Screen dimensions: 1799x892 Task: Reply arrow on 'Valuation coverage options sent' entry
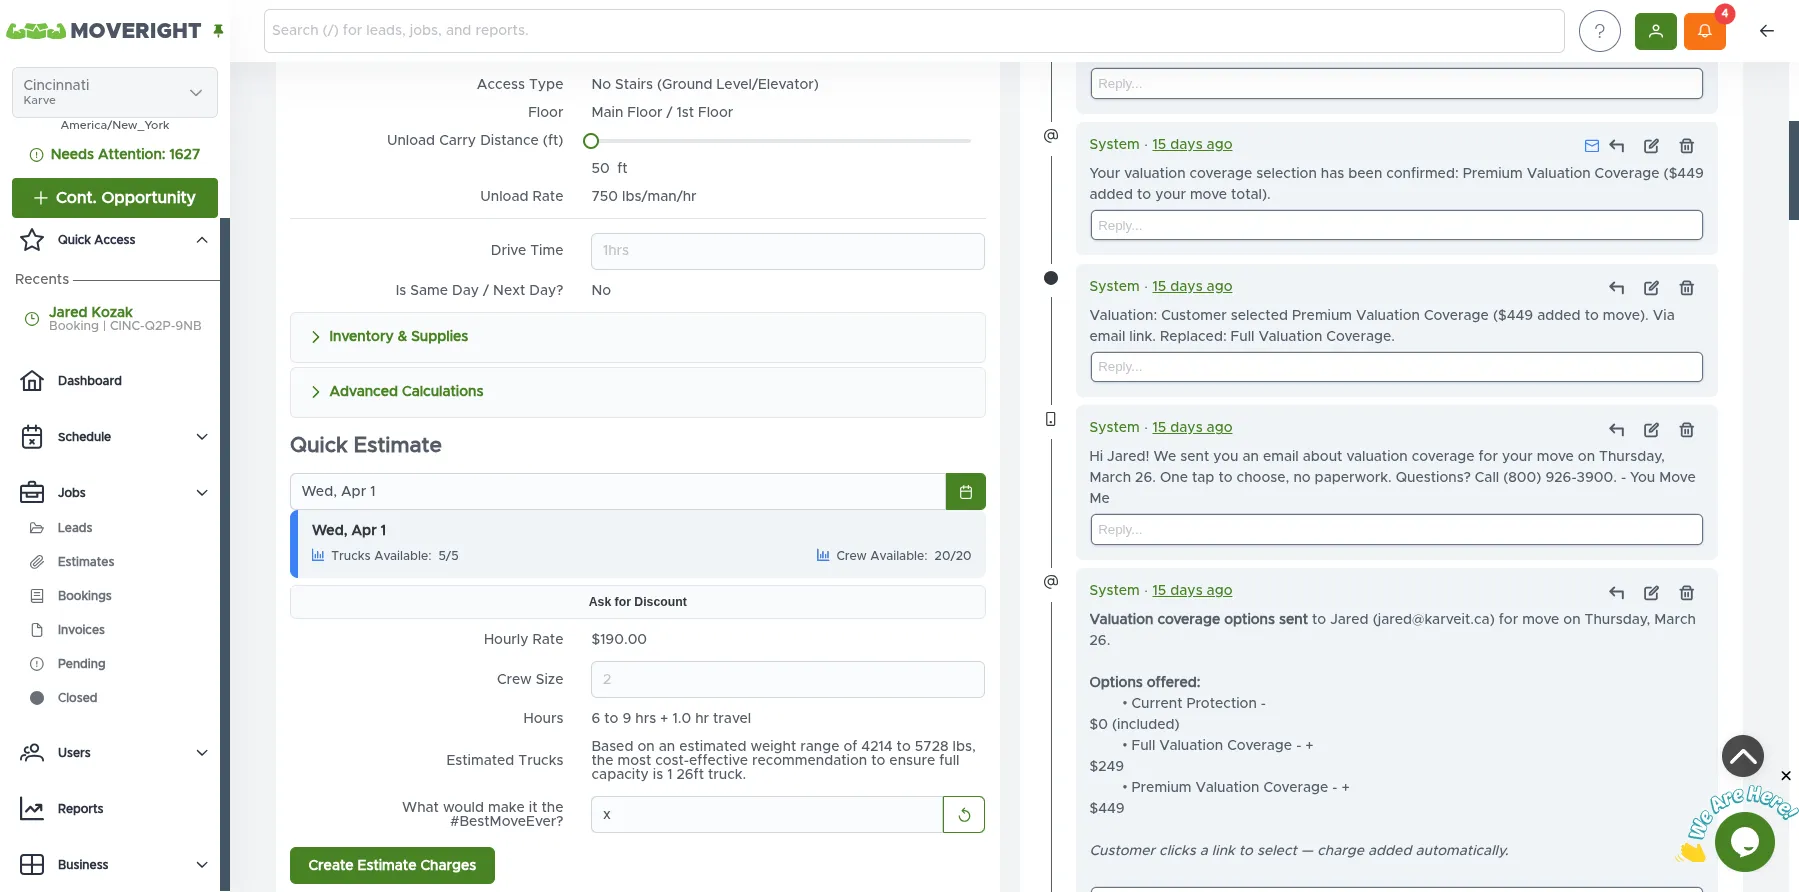coord(1617,593)
